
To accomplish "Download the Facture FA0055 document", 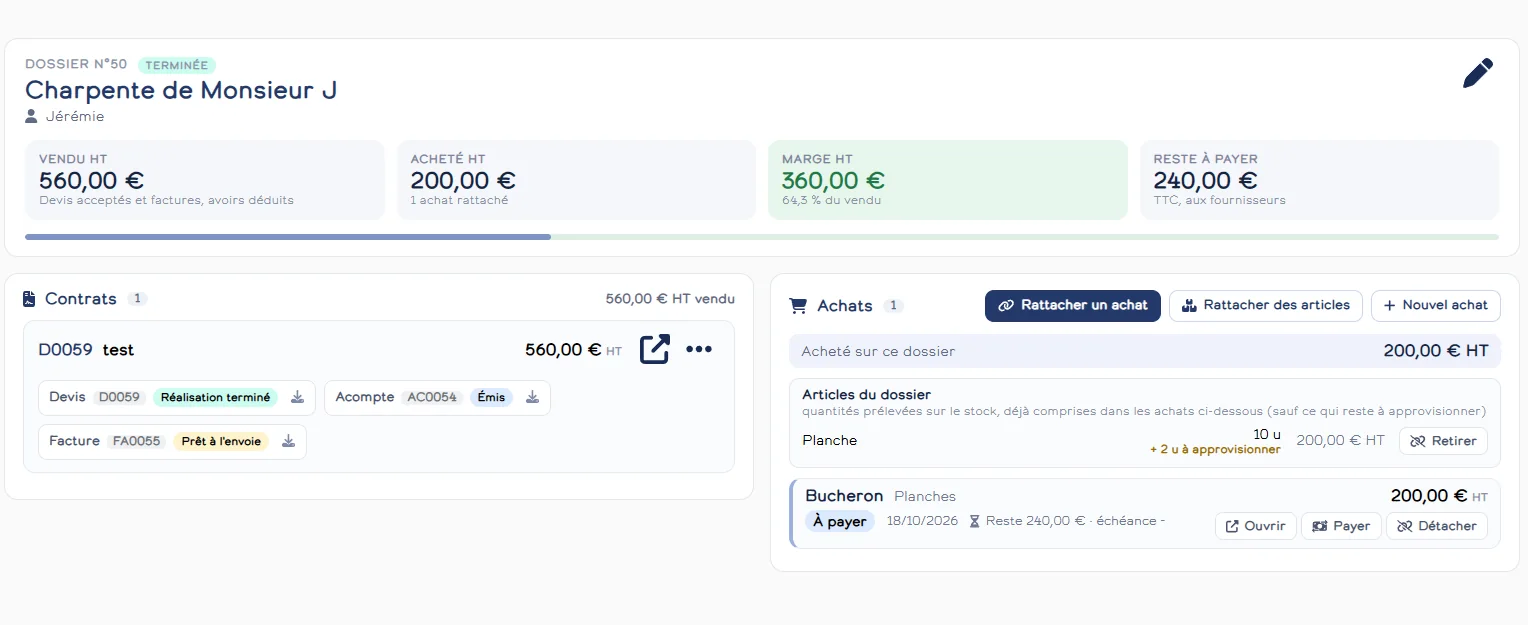I will pos(288,441).
